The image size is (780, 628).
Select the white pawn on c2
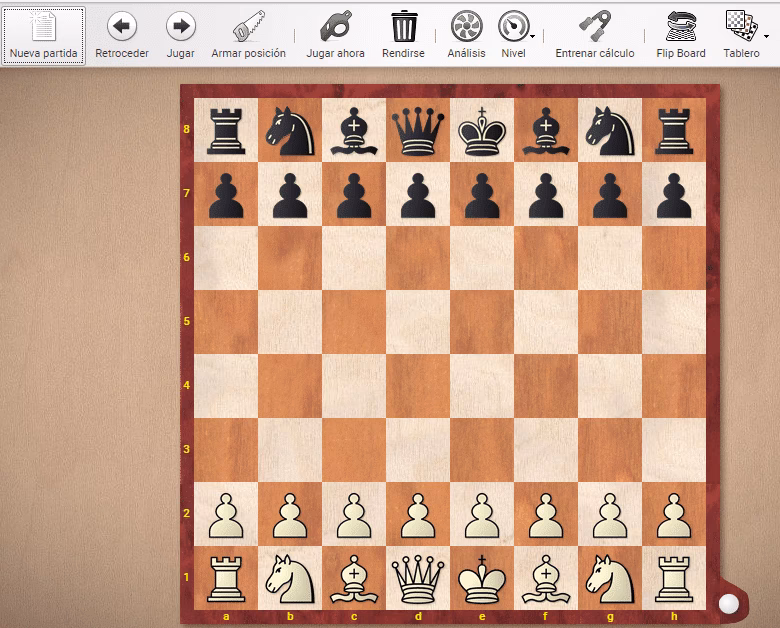click(x=354, y=515)
